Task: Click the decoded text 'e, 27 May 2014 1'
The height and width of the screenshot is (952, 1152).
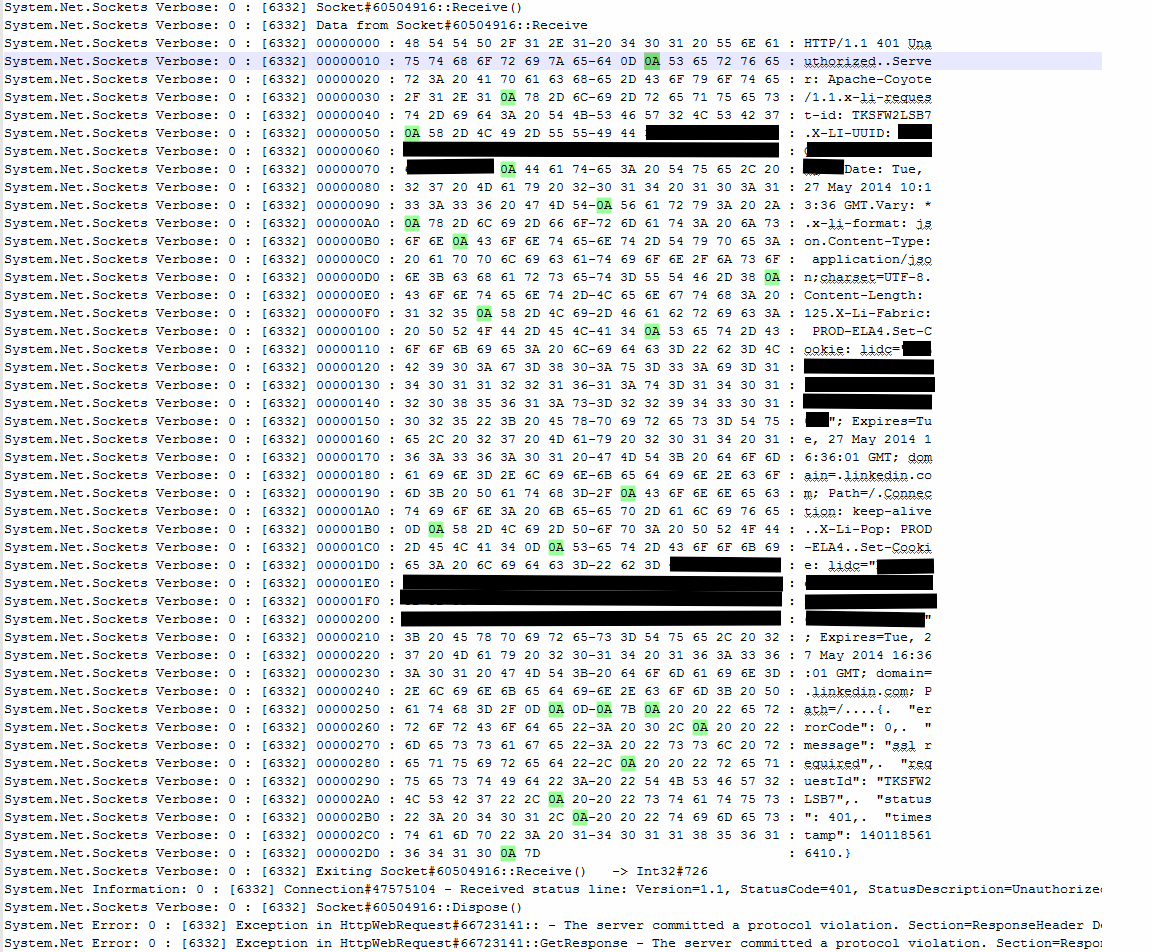Action: (x=867, y=439)
